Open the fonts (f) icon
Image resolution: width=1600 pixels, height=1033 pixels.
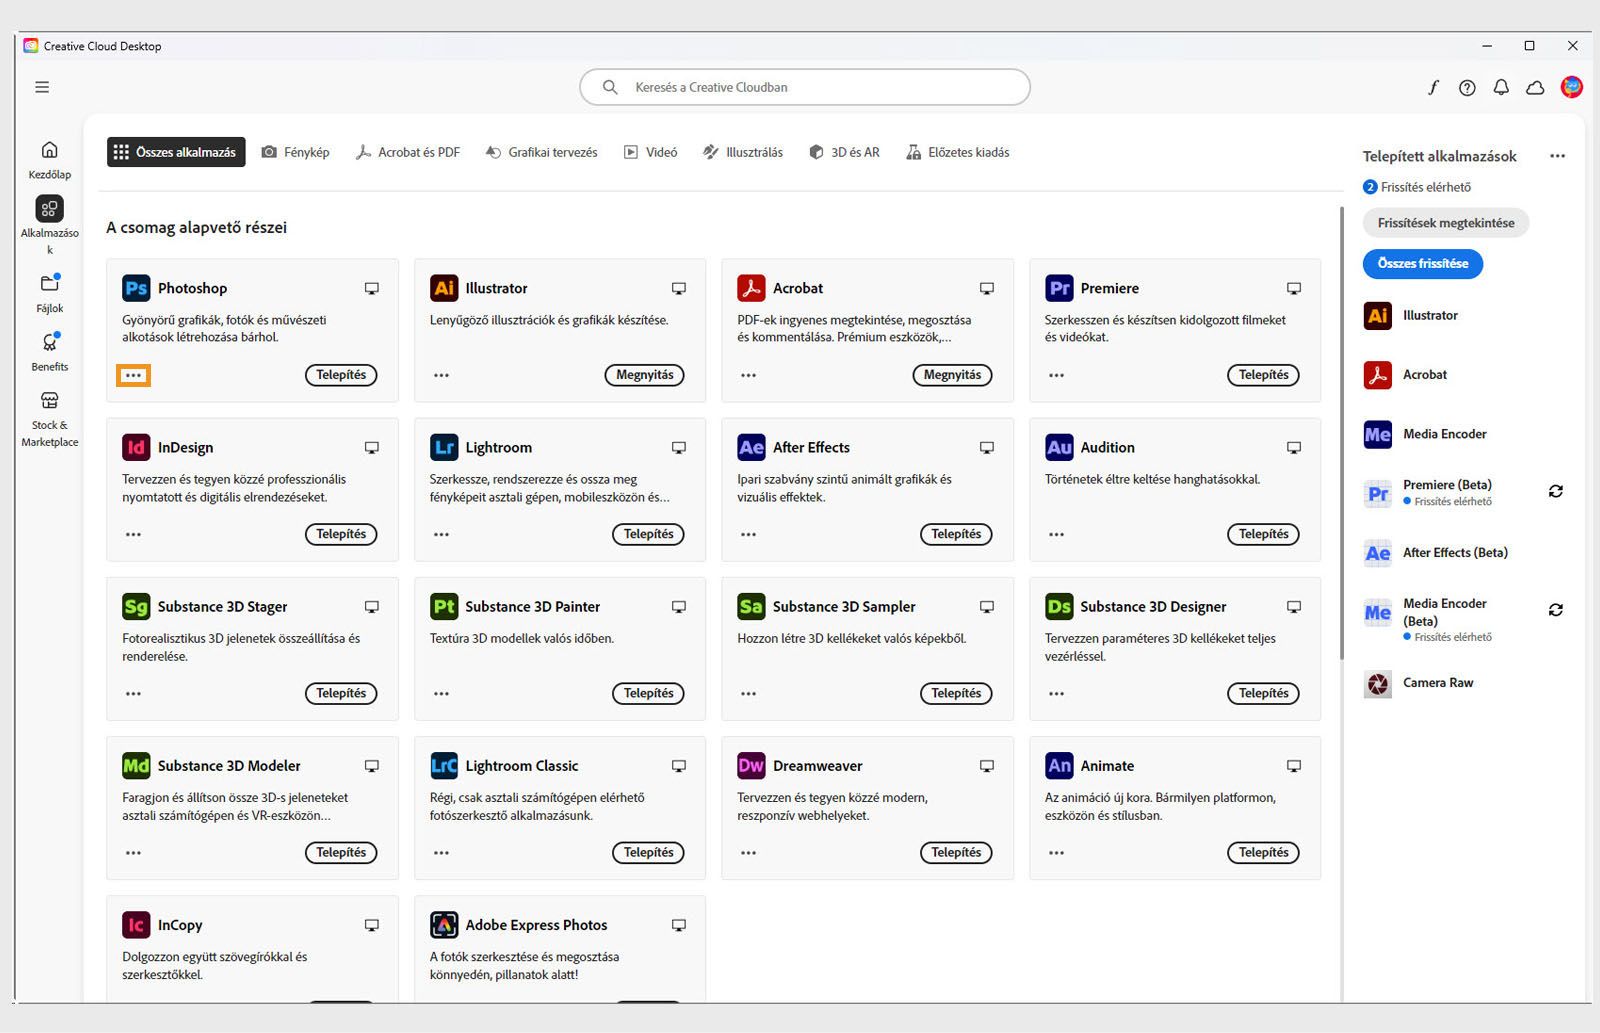(x=1433, y=87)
